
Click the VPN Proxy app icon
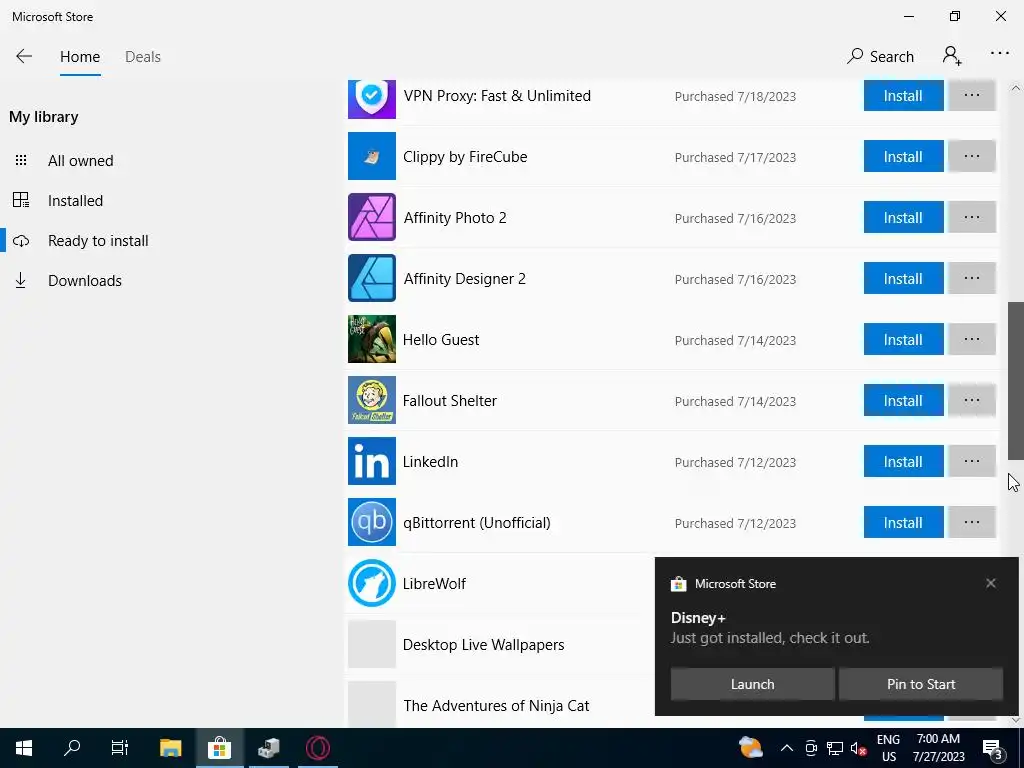click(x=372, y=99)
